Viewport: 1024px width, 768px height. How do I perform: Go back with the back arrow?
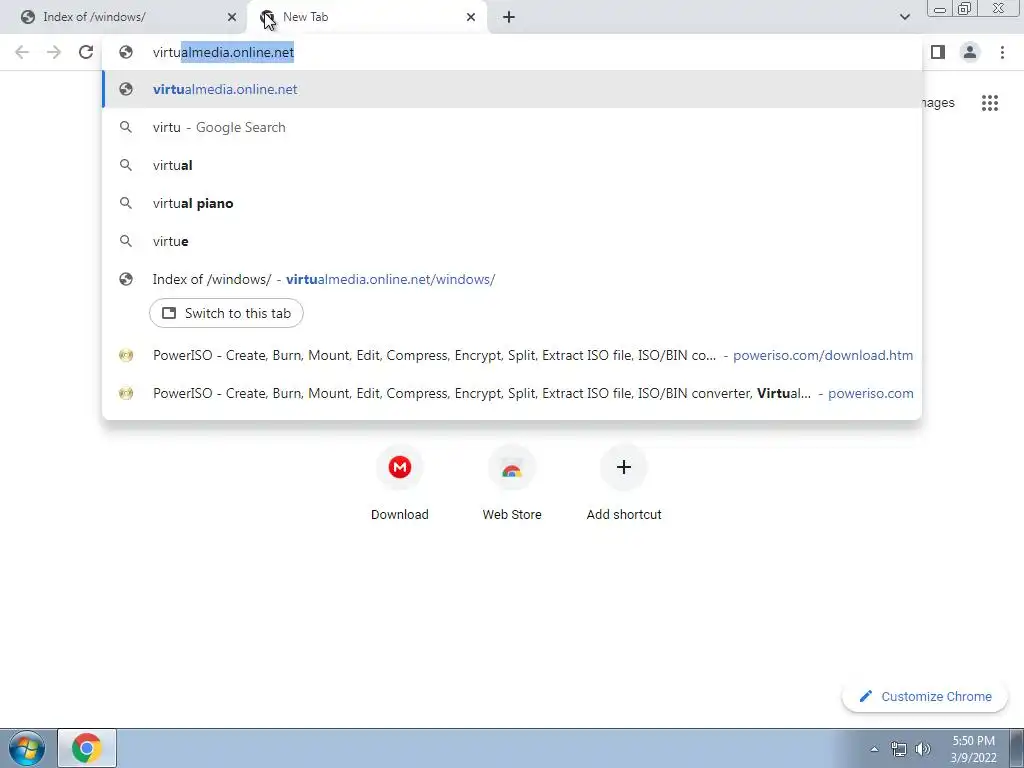point(22,52)
